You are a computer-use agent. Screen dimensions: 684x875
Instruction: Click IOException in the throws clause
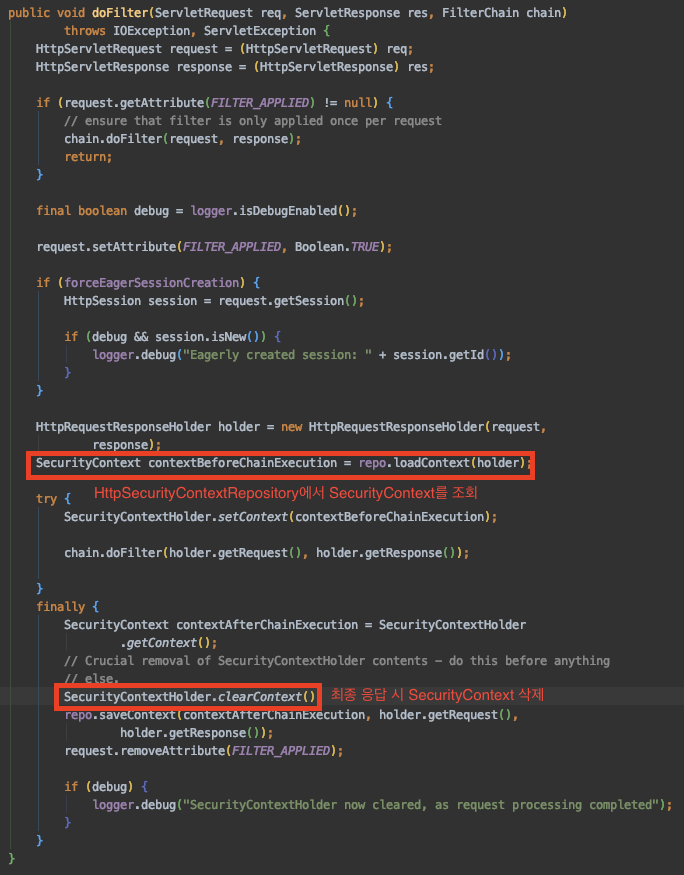coord(151,31)
